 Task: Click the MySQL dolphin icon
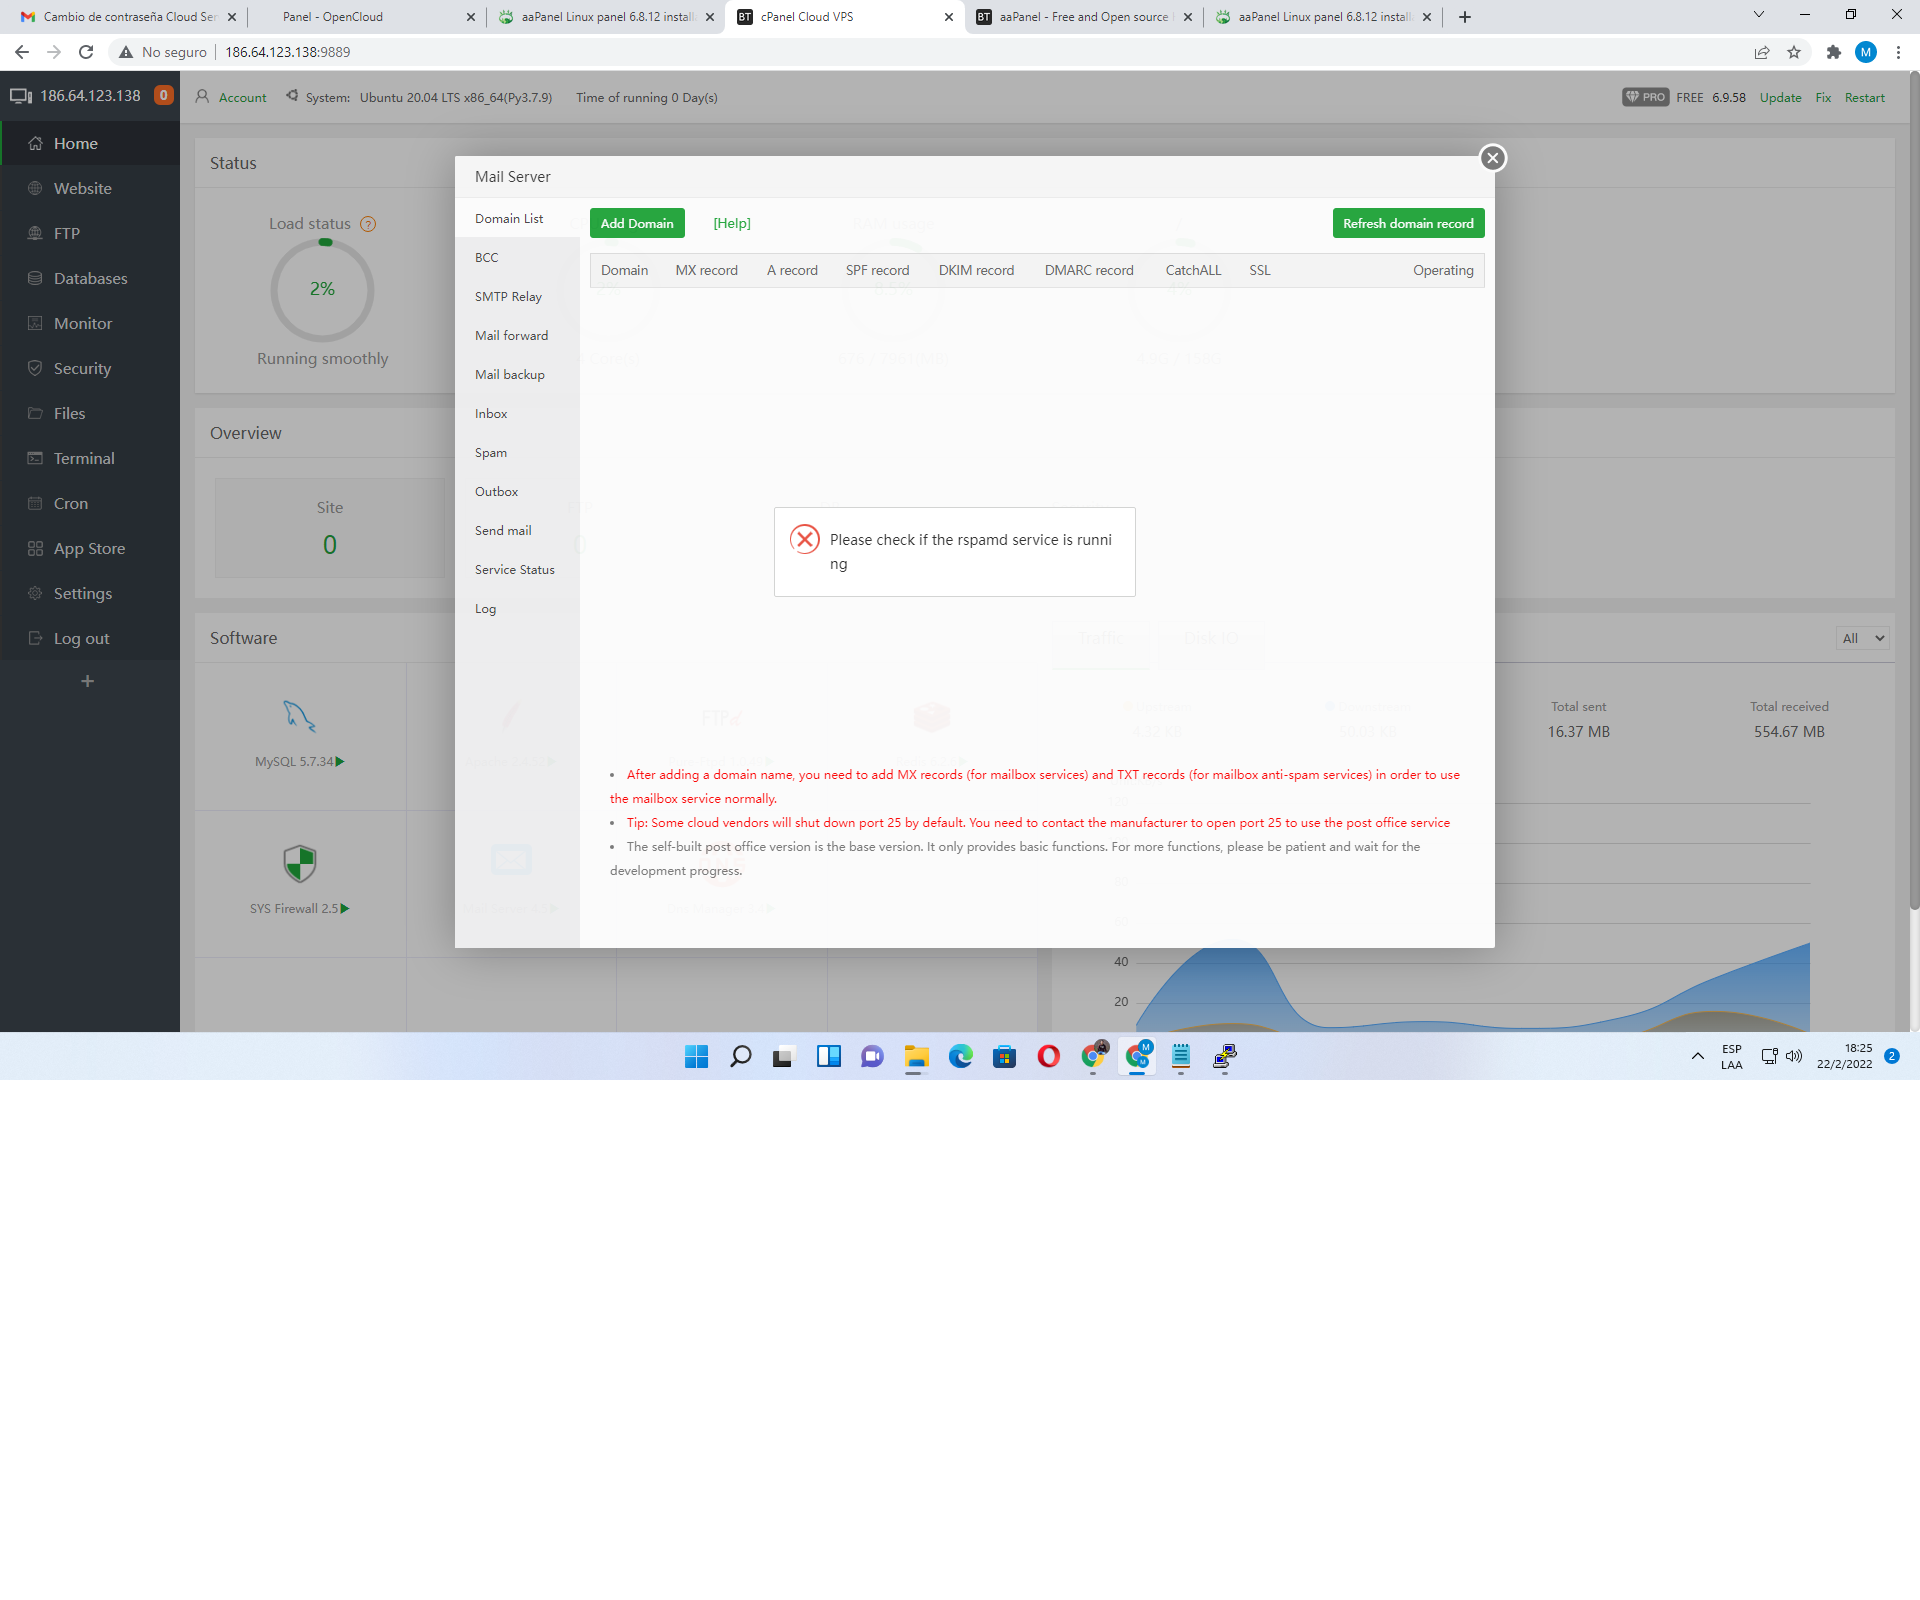pyautogui.click(x=299, y=716)
